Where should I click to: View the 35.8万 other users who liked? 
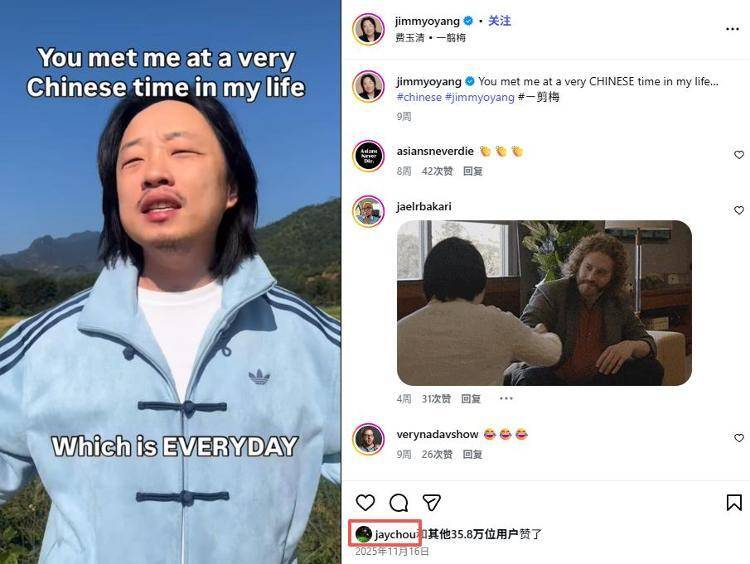click(x=473, y=534)
